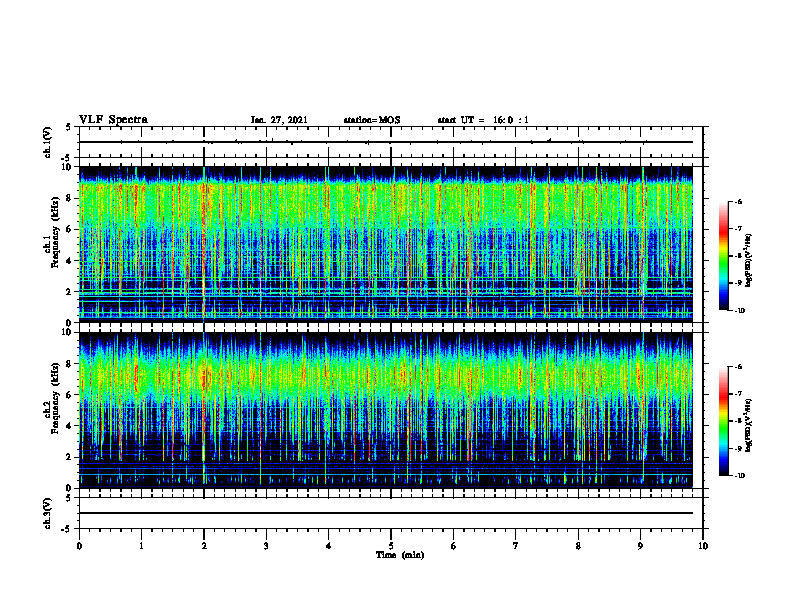The image size is (792, 612).
Task: Click time tick label "10" on bottom axis
Action: [x=703, y=546]
